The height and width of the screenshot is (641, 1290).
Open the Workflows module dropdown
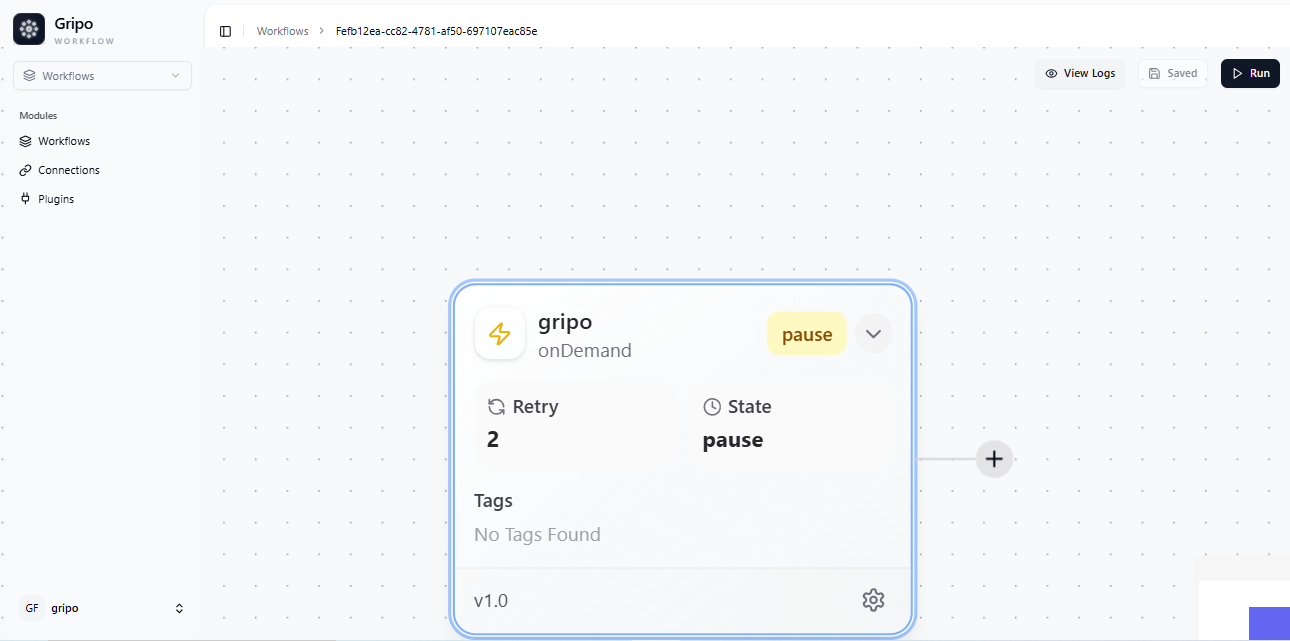pyautogui.click(x=102, y=76)
